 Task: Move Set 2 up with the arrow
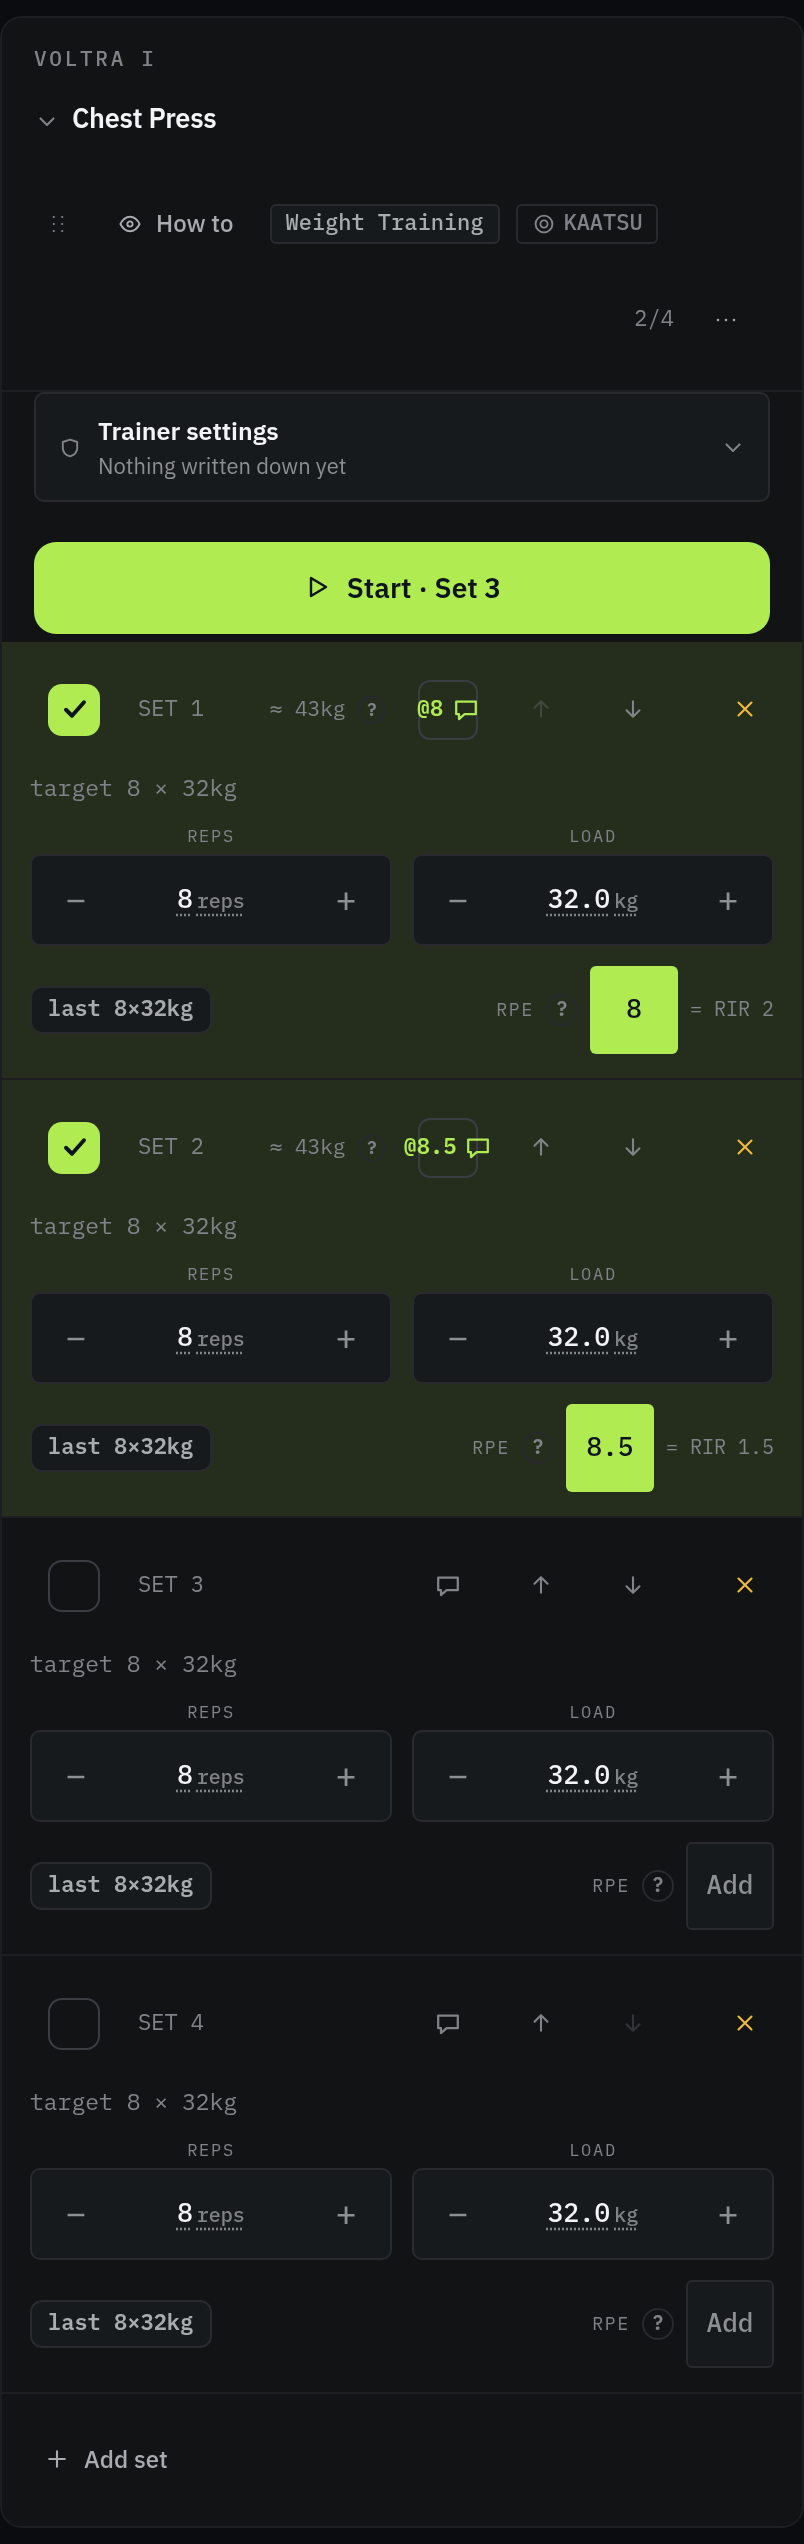pyautogui.click(x=541, y=1147)
